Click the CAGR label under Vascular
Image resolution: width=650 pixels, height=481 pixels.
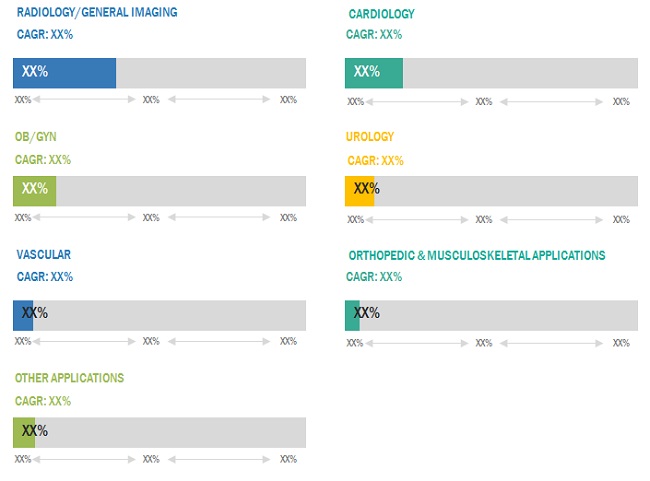coord(45,277)
